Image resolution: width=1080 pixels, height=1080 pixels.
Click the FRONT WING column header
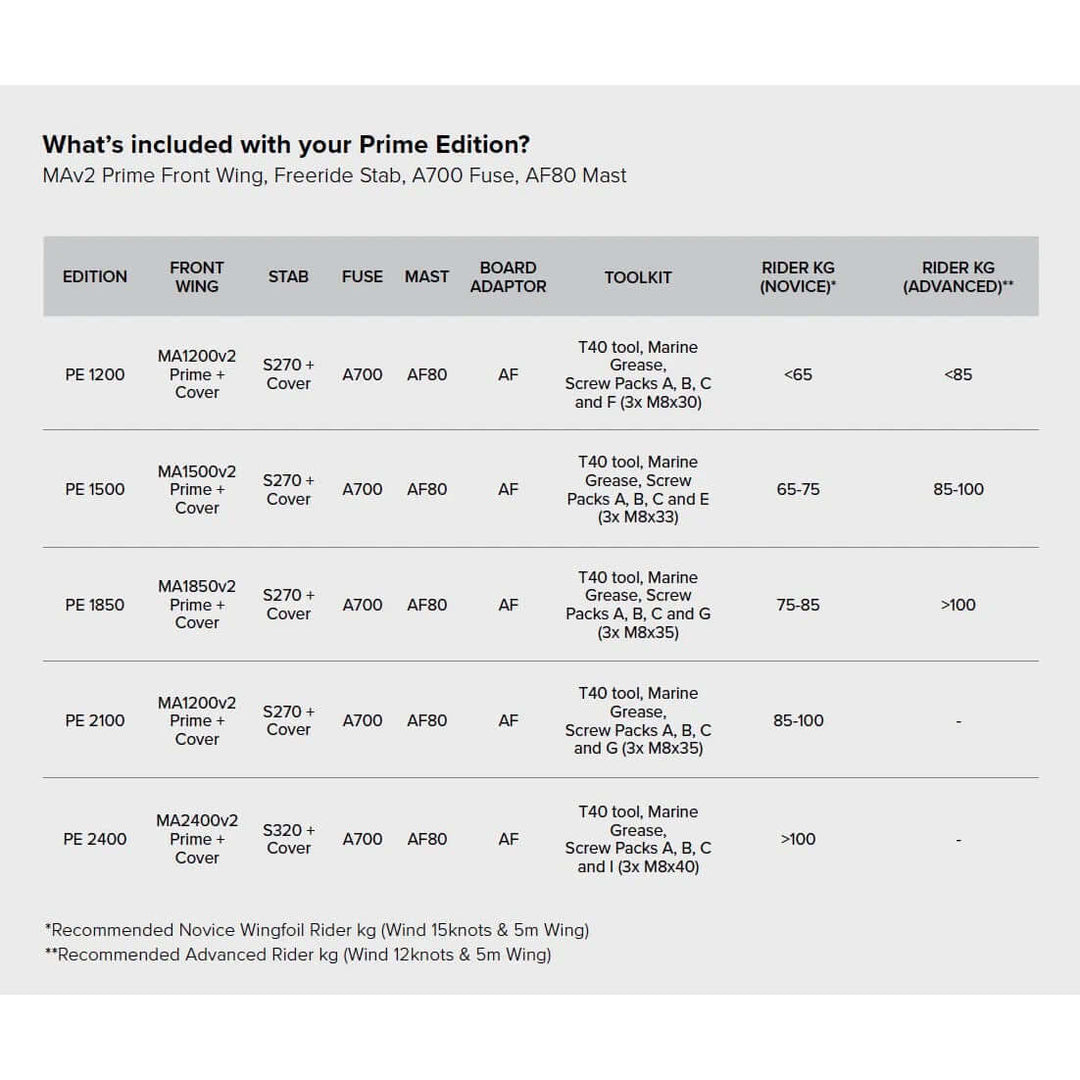pos(197,277)
